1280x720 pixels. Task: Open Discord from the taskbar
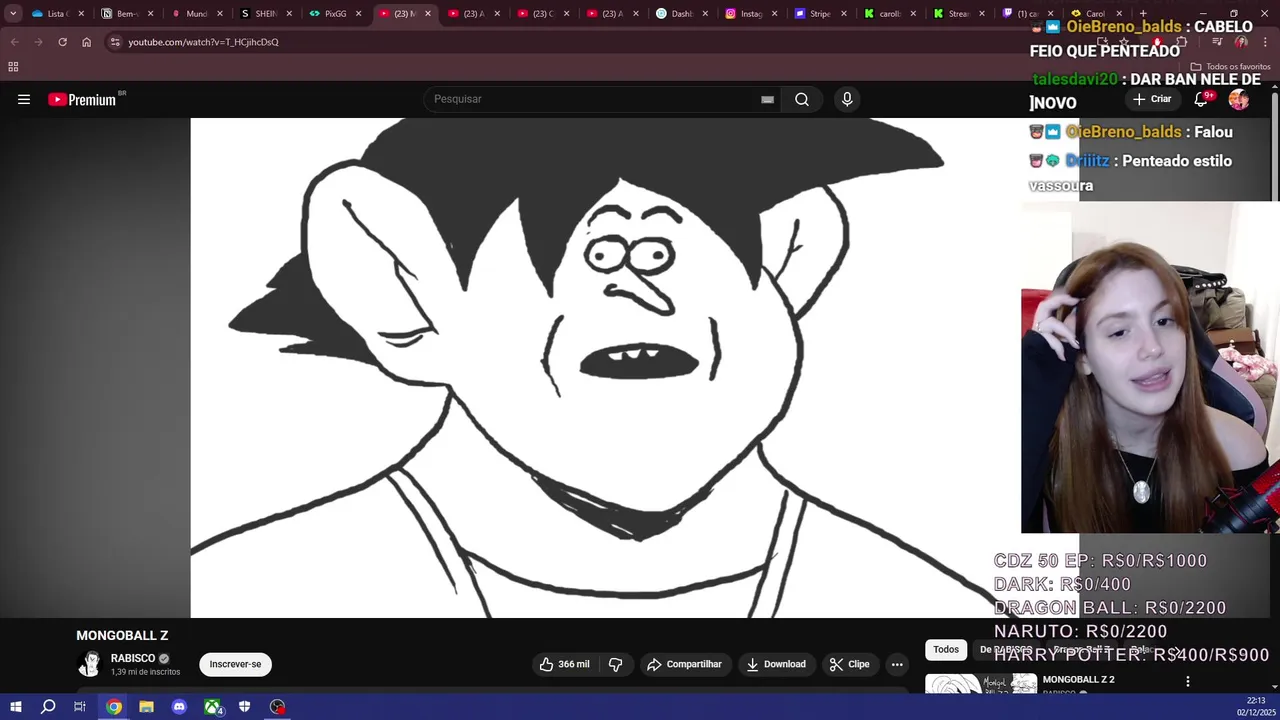click(x=179, y=707)
